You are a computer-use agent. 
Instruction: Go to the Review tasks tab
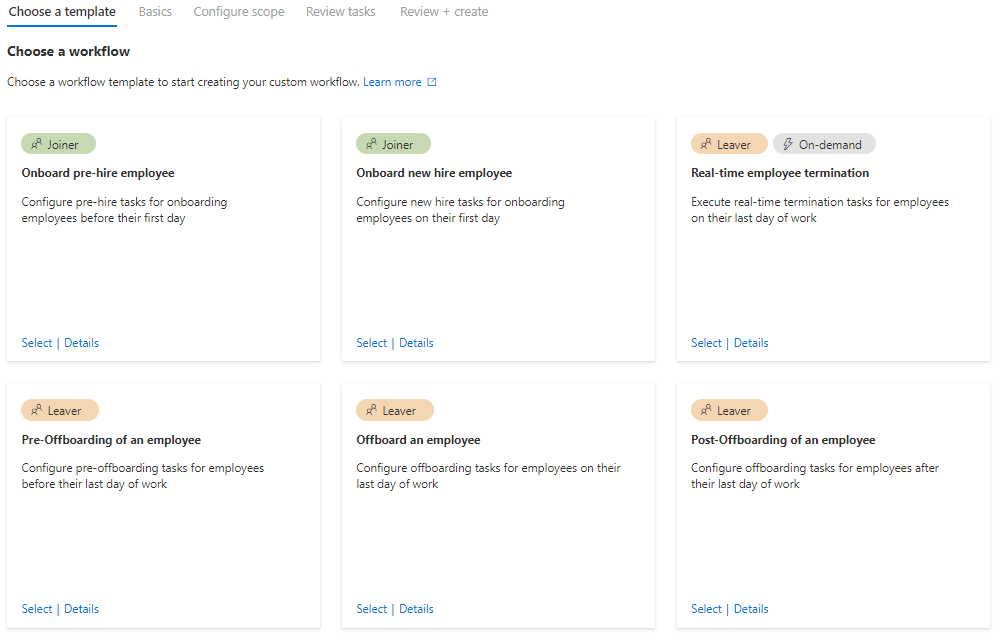(x=341, y=12)
